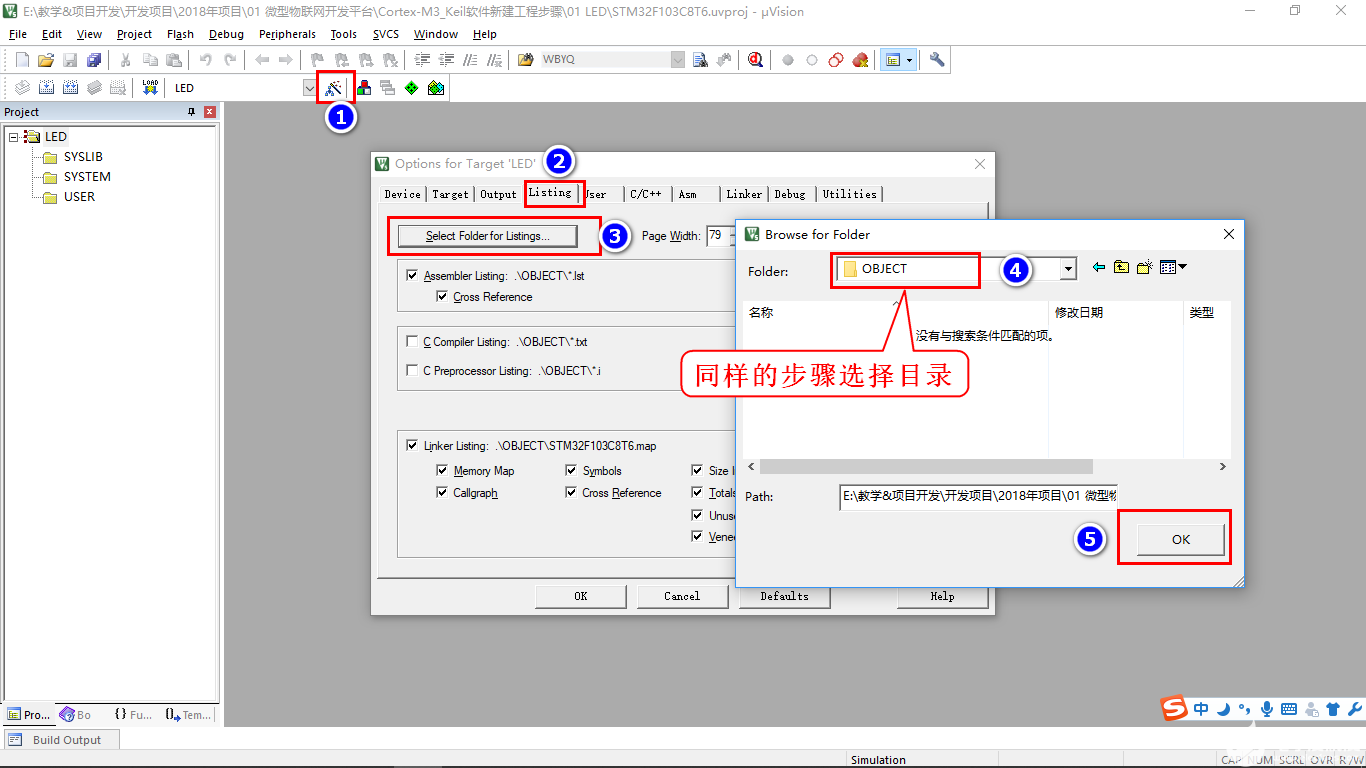Click the Save All toolbar icon

(94, 60)
